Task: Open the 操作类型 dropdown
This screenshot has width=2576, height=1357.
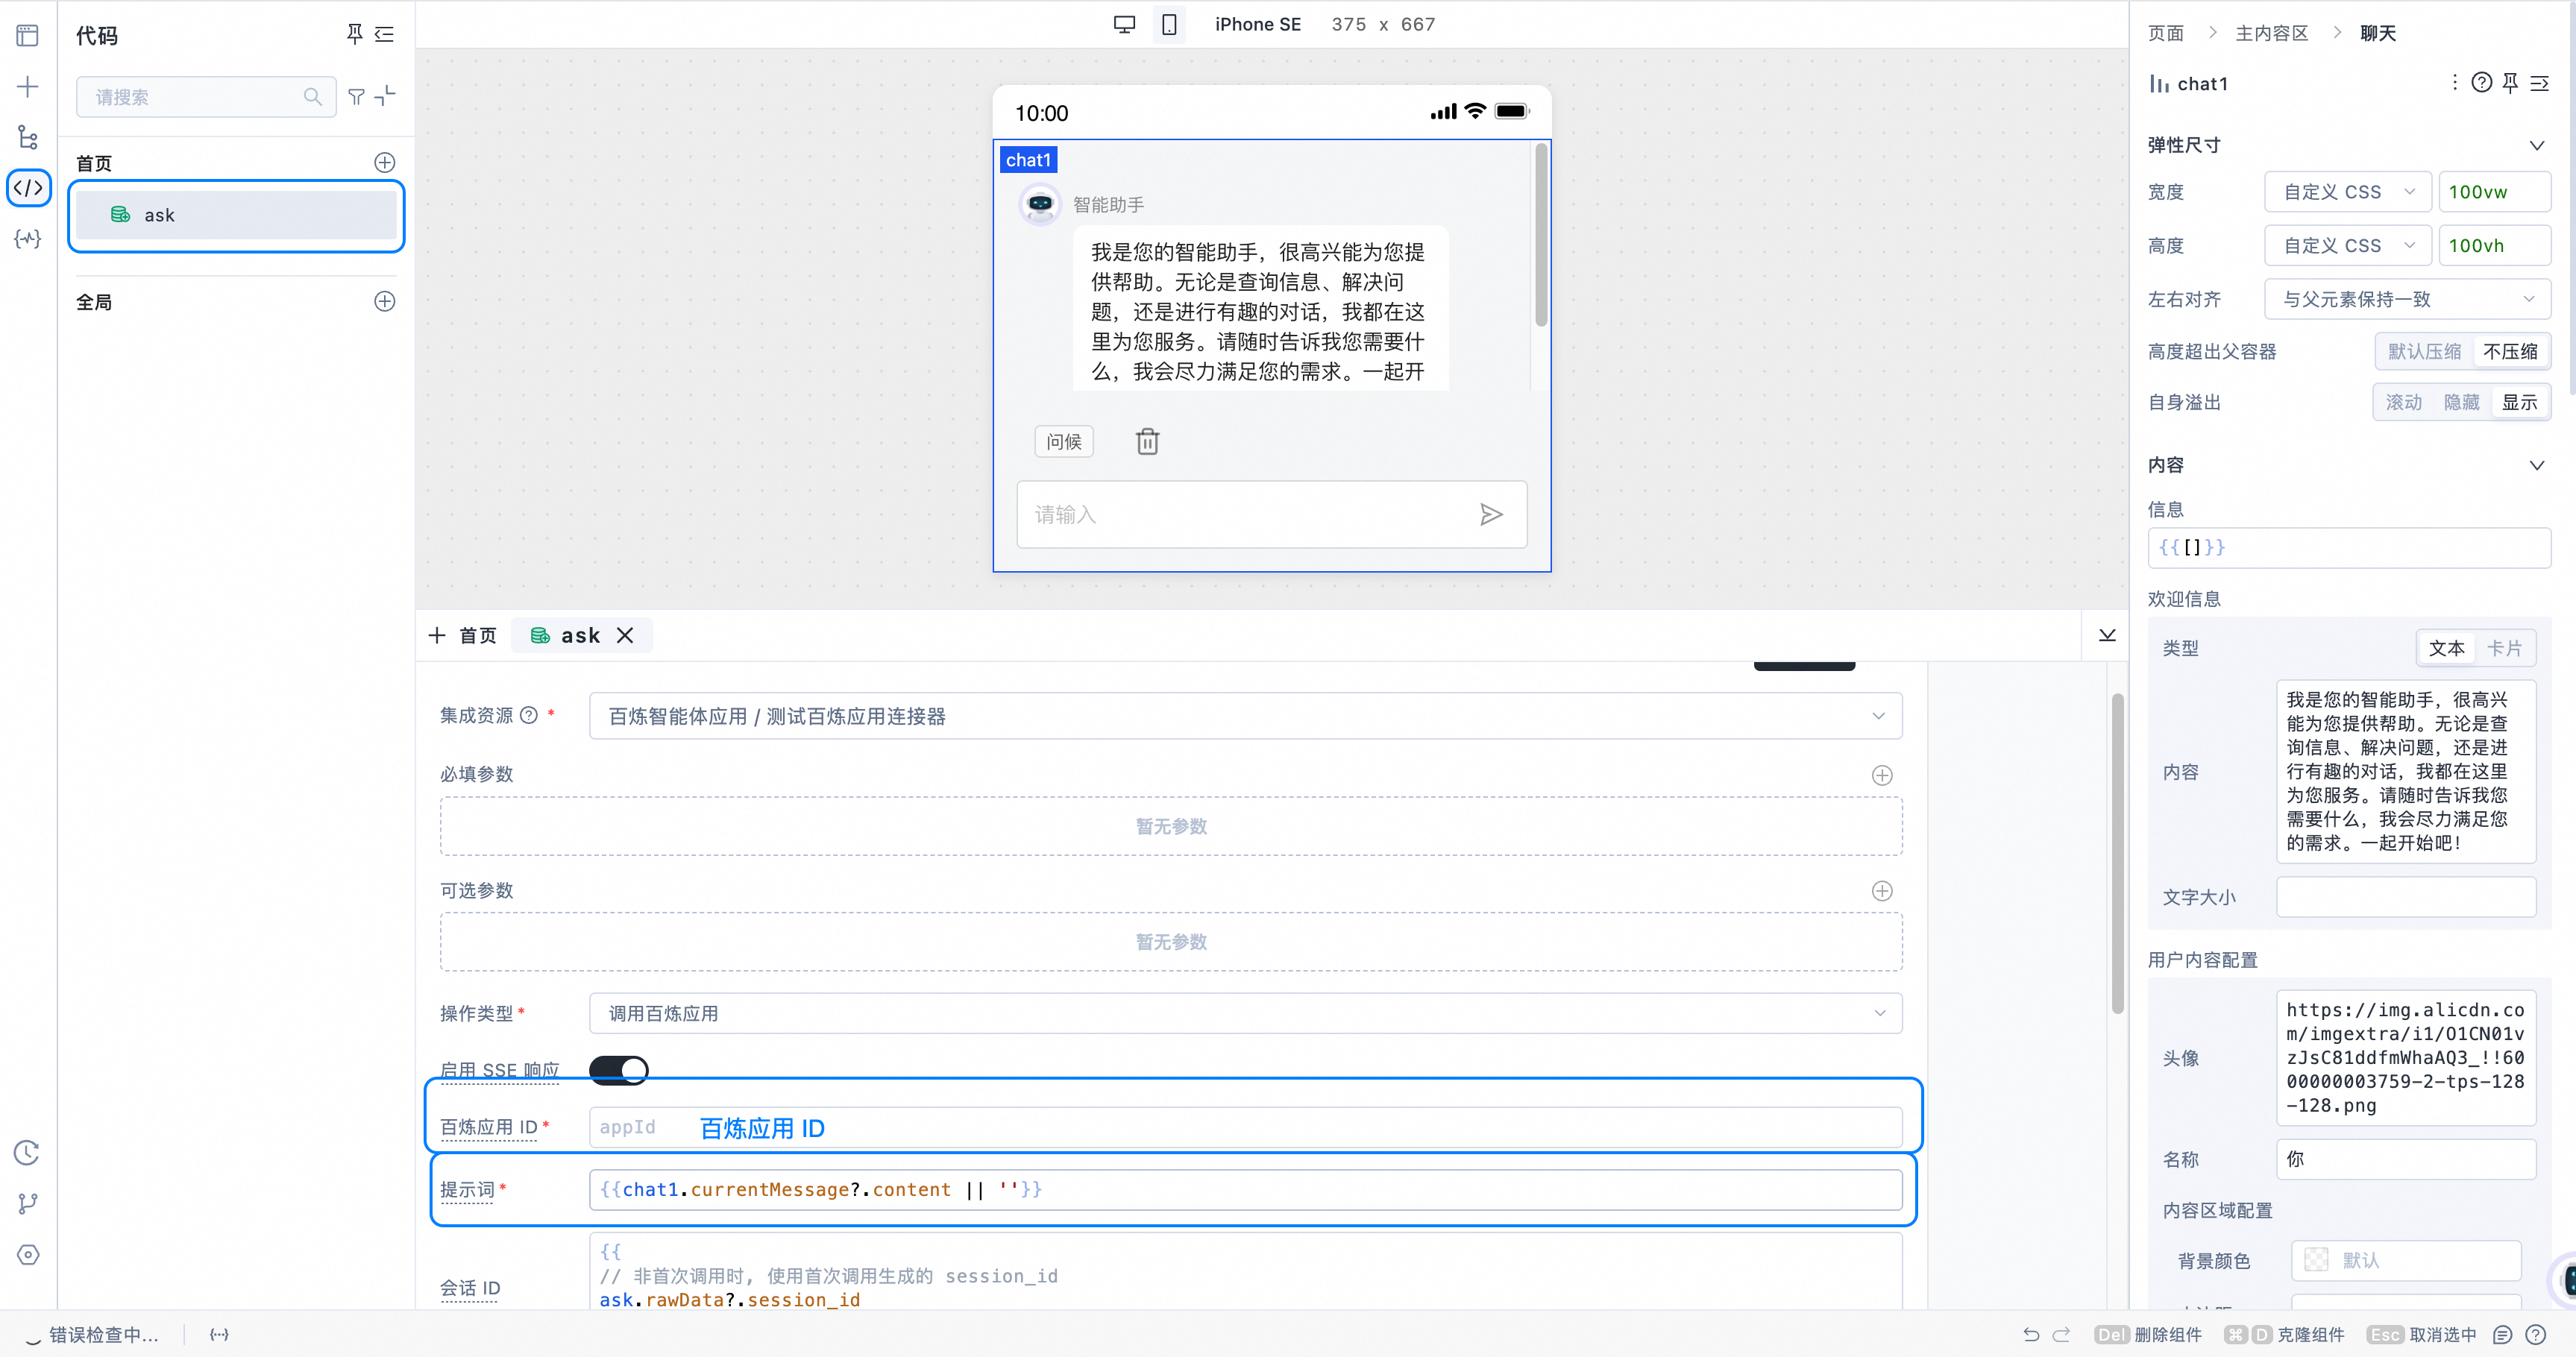Action: [x=1245, y=1013]
